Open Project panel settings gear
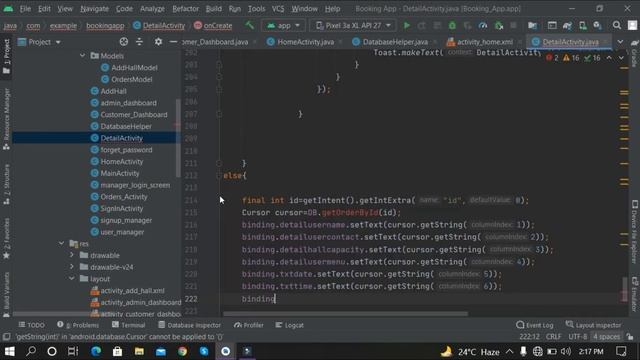Viewport: 640px width, 360px height. pos(158,42)
